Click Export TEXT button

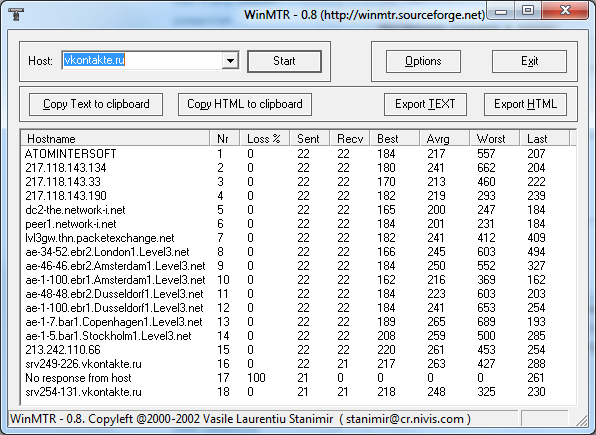point(425,104)
